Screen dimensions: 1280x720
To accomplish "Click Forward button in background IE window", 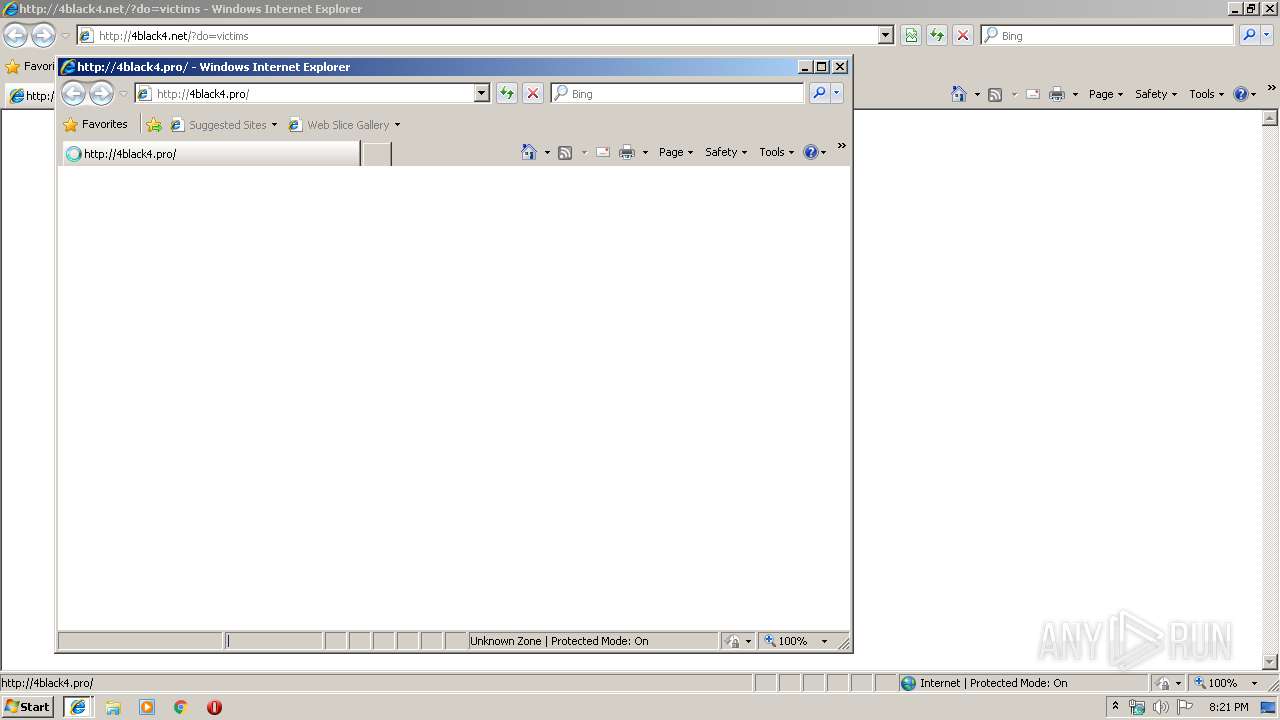I will [x=43, y=35].
